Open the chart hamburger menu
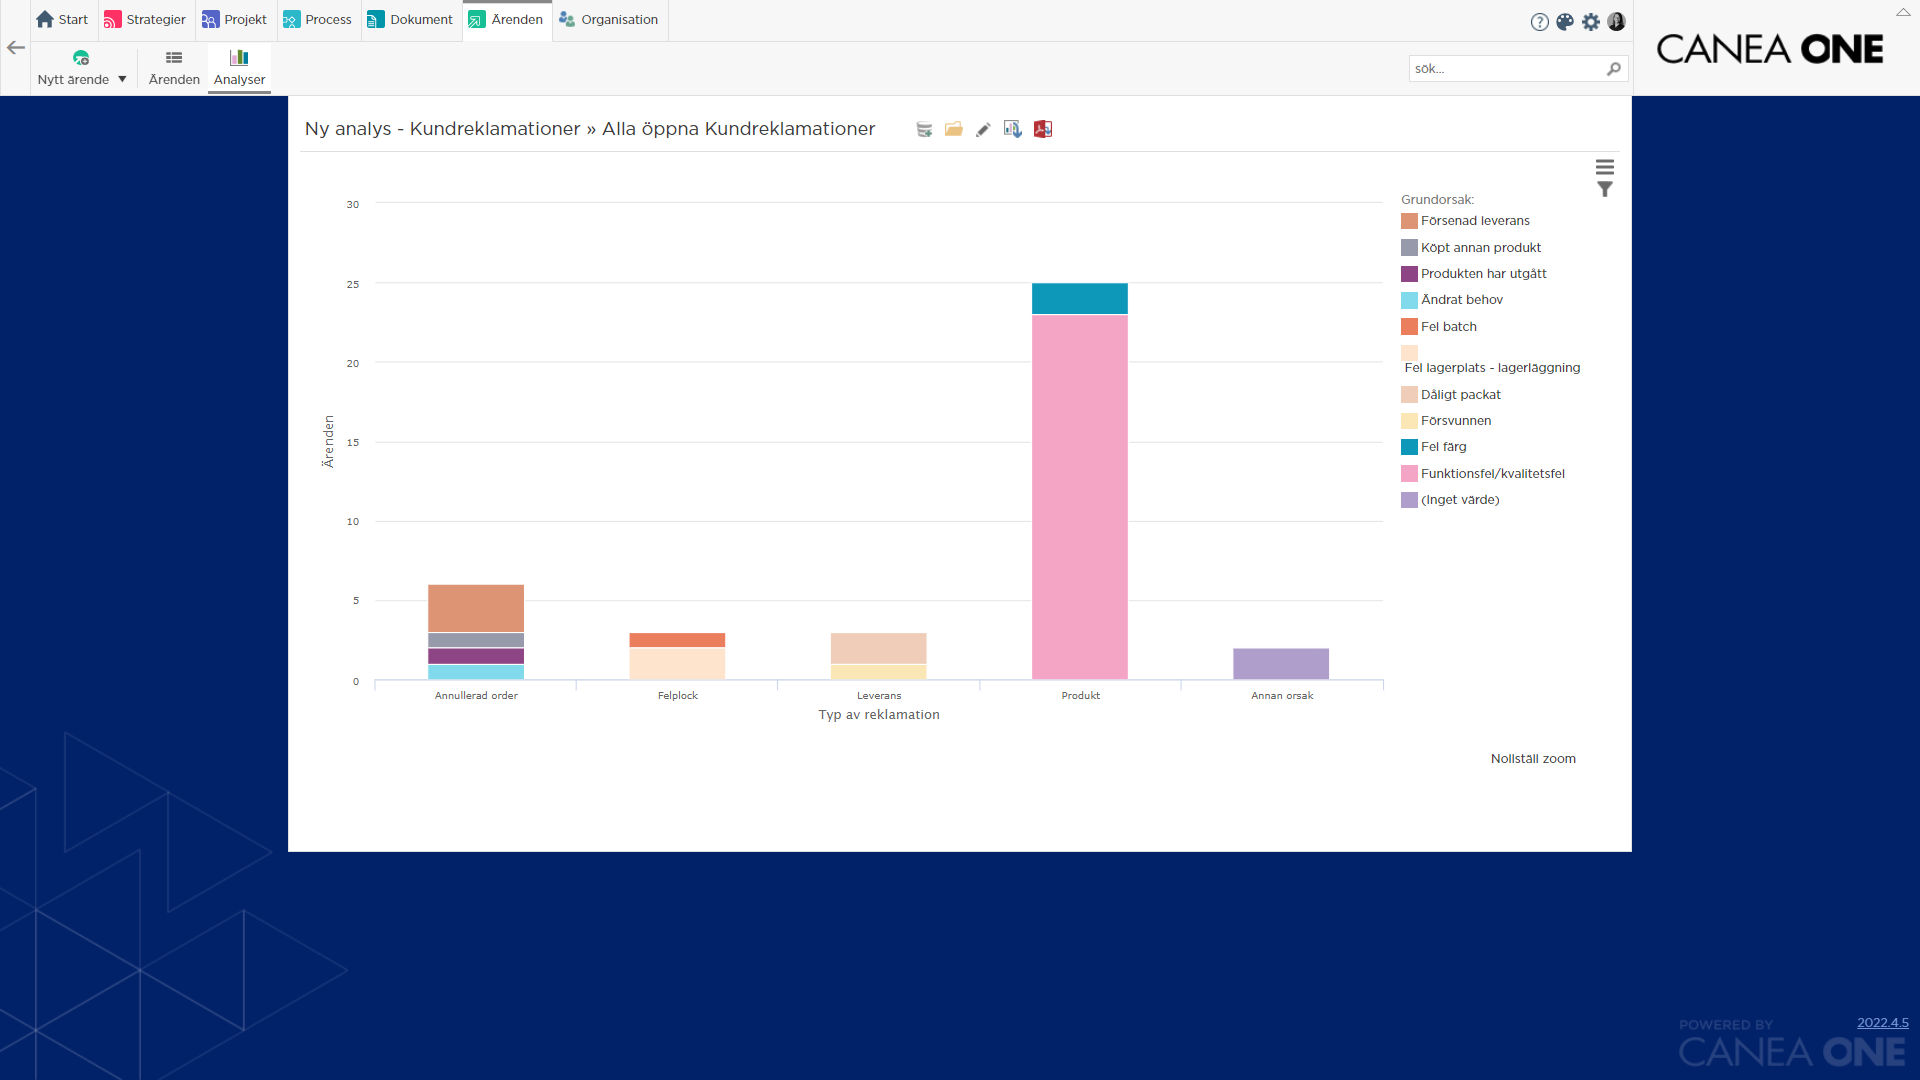This screenshot has width=1920, height=1080. pyautogui.click(x=1605, y=167)
